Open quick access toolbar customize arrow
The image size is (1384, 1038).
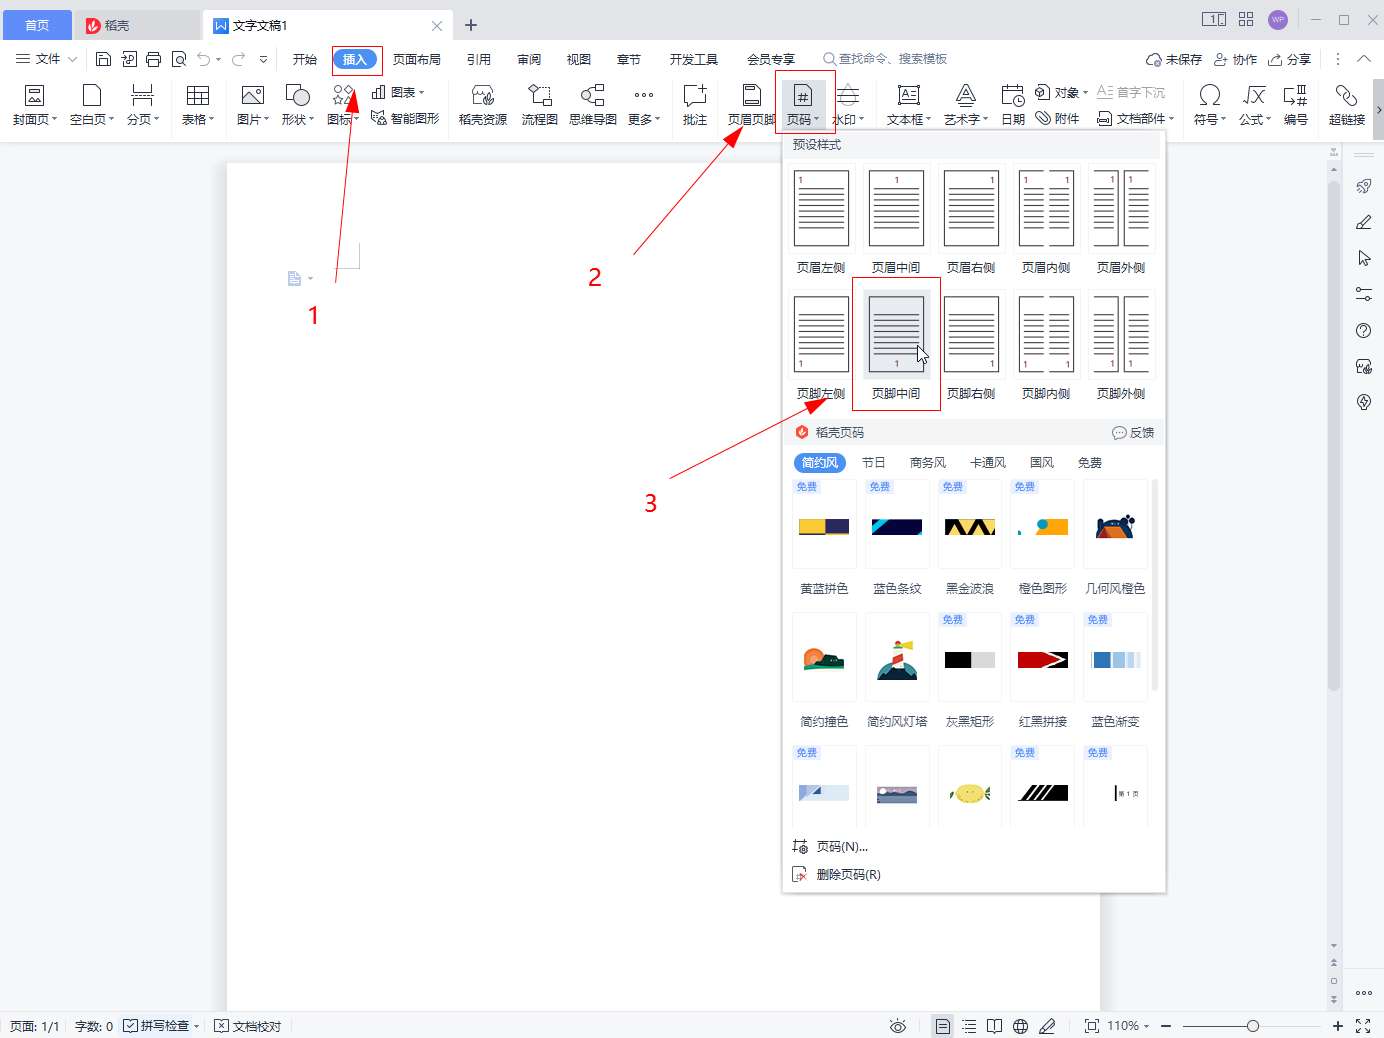pyautogui.click(x=263, y=59)
